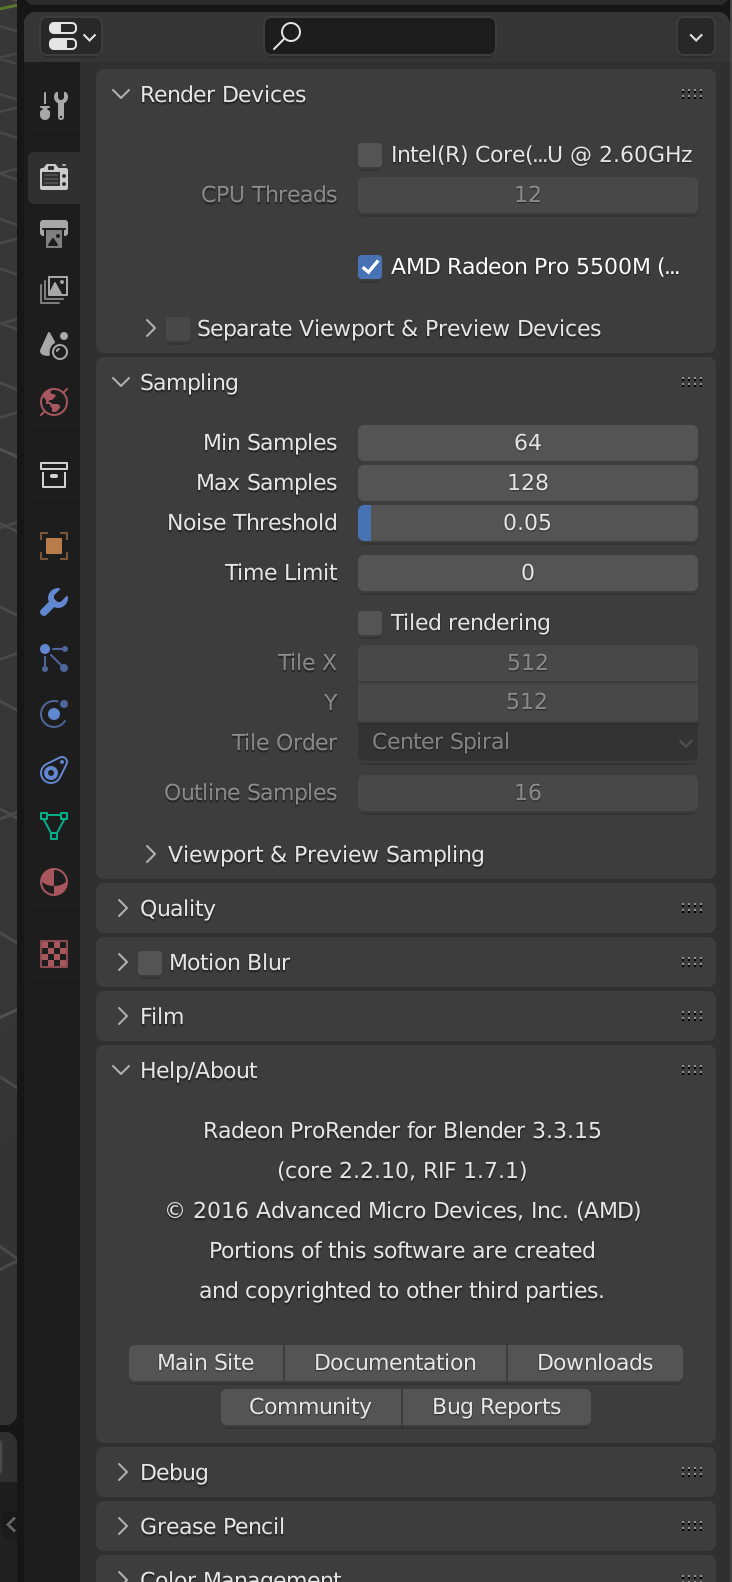Open the editor type selector
The image size is (732, 1582).
pos(70,36)
